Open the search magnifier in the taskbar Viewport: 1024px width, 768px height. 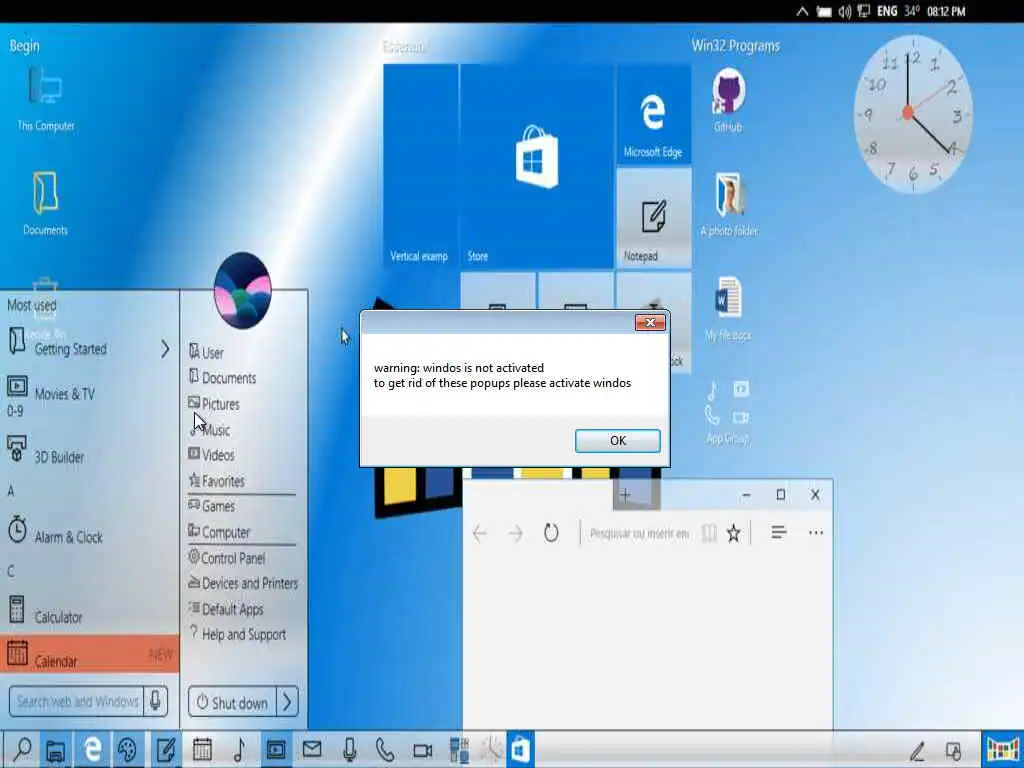(22, 749)
